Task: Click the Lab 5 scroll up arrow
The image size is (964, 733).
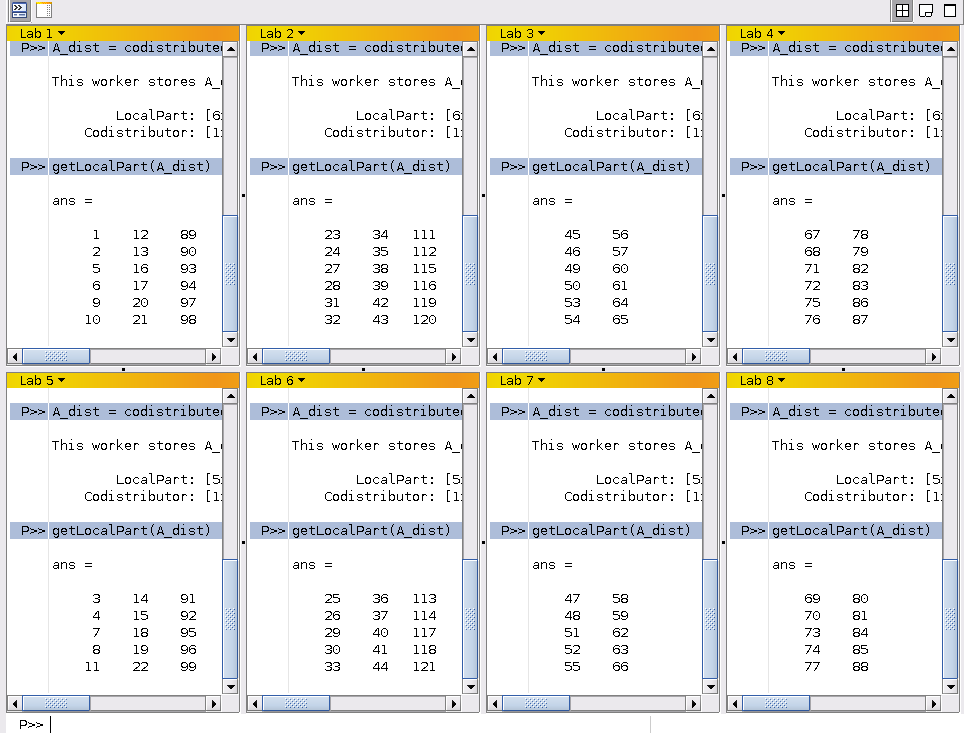Action: (x=231, y=396)
